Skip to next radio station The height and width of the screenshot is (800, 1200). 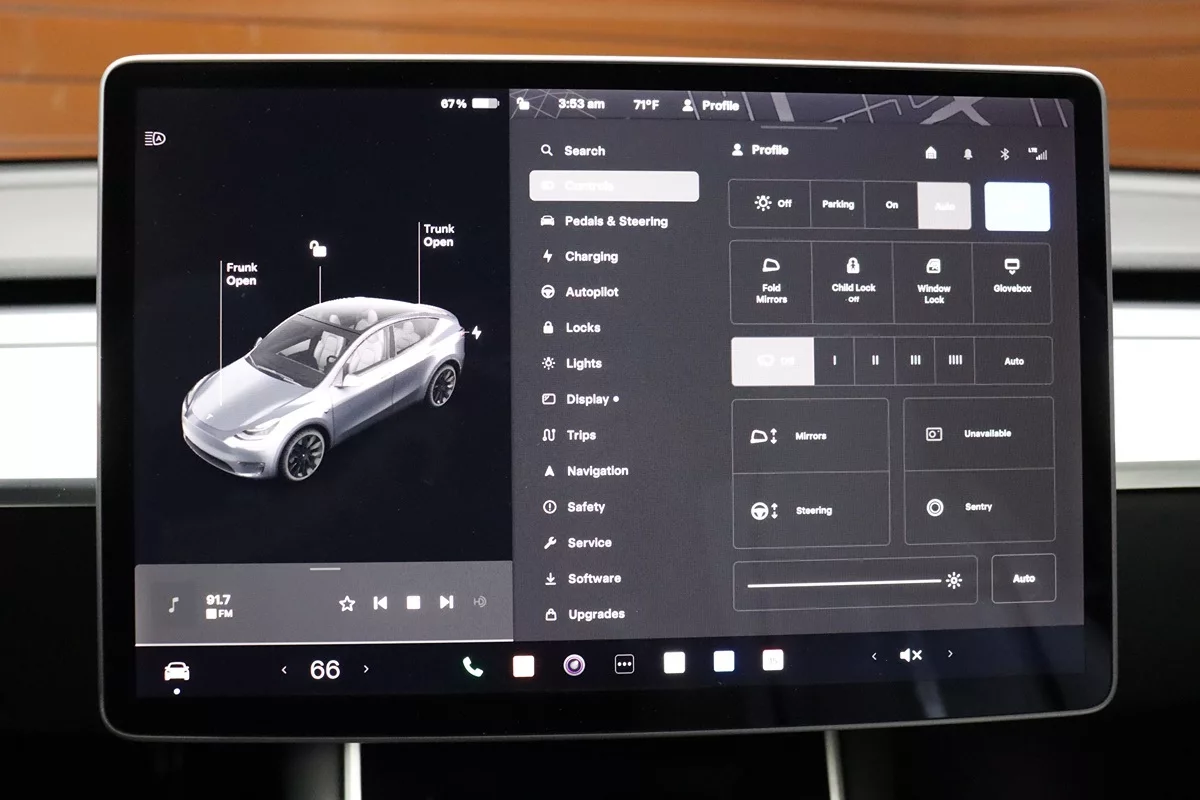446,602
